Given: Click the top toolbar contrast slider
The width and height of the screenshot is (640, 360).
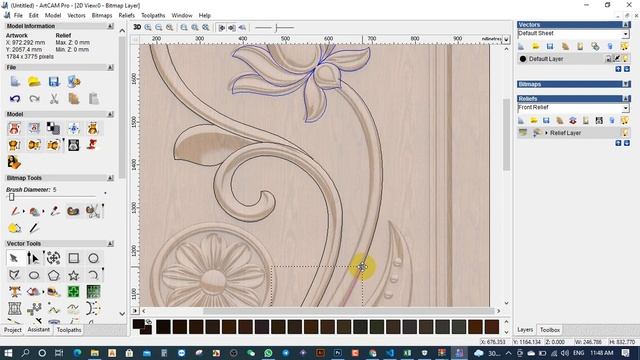Looking at the screenshot, I should [x=276, y=27].
